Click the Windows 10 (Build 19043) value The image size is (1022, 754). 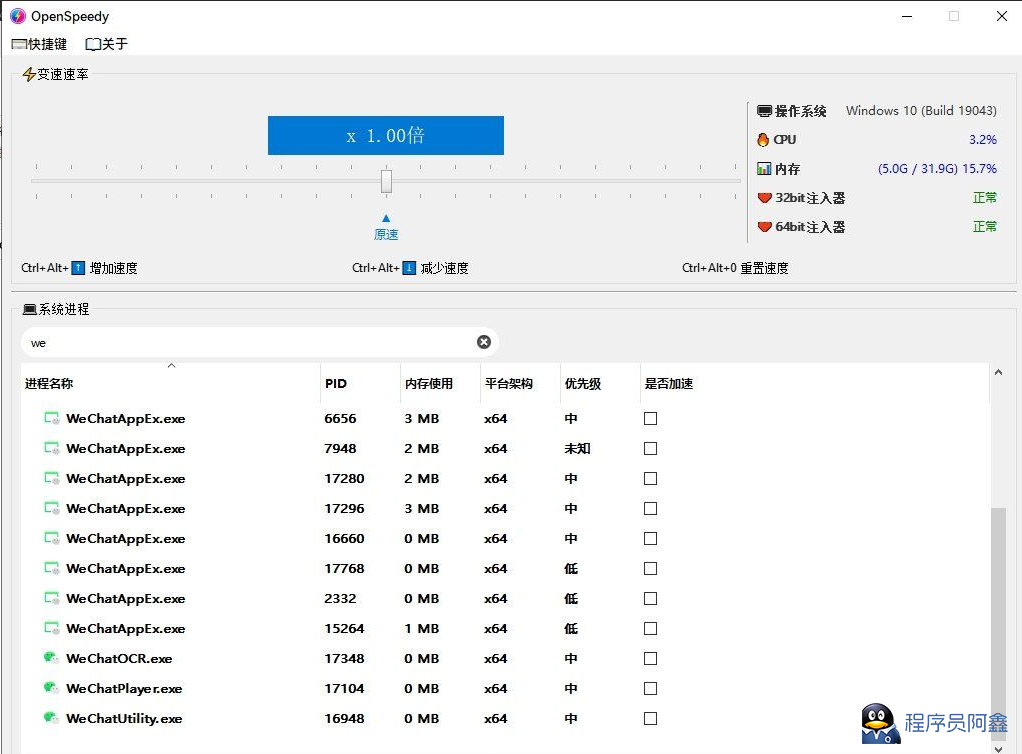[x=921, y=111]
